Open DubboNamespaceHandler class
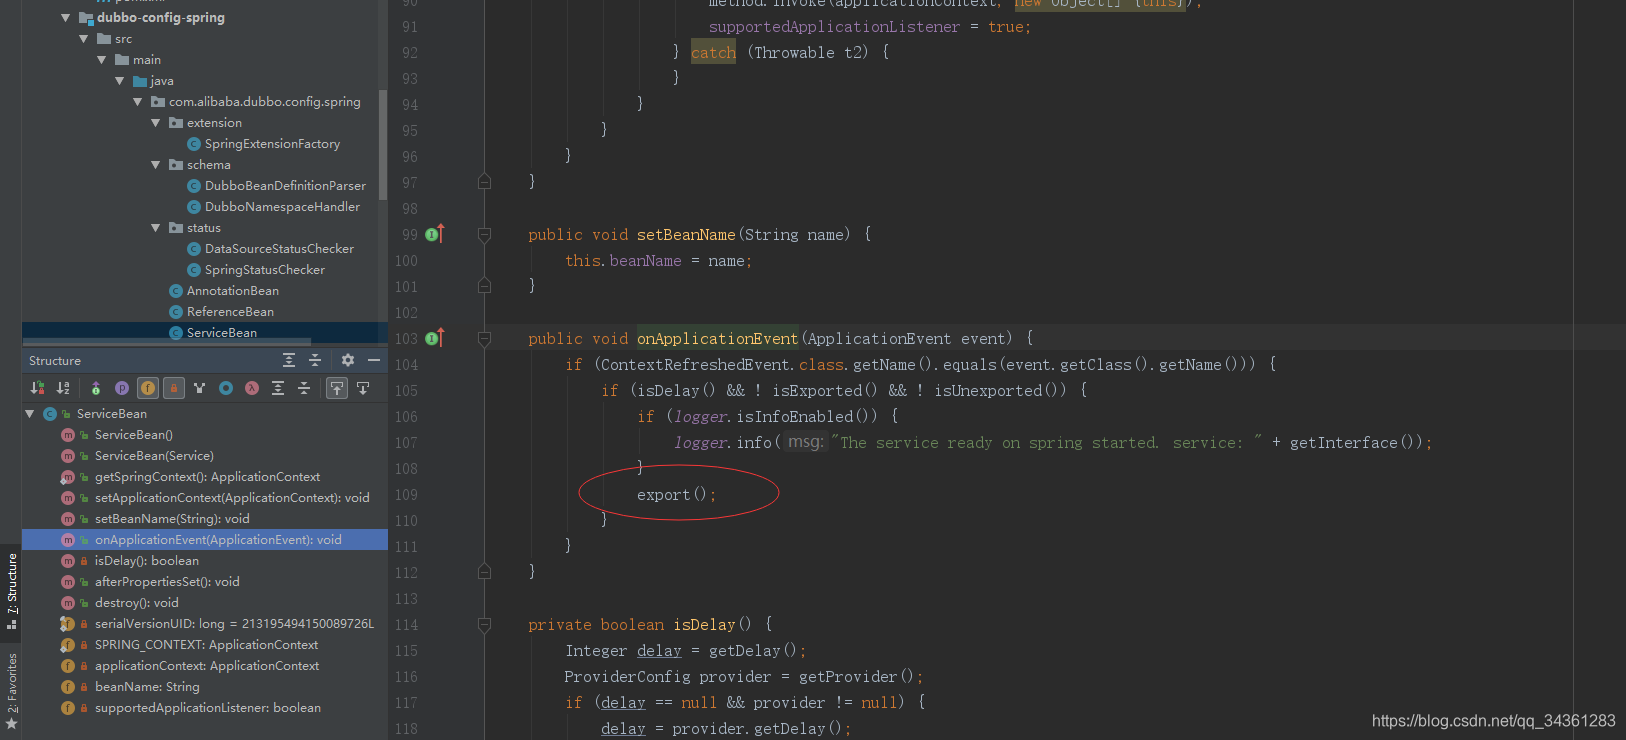The height and width of the screenshot is (740, 1626). [282, 207]
